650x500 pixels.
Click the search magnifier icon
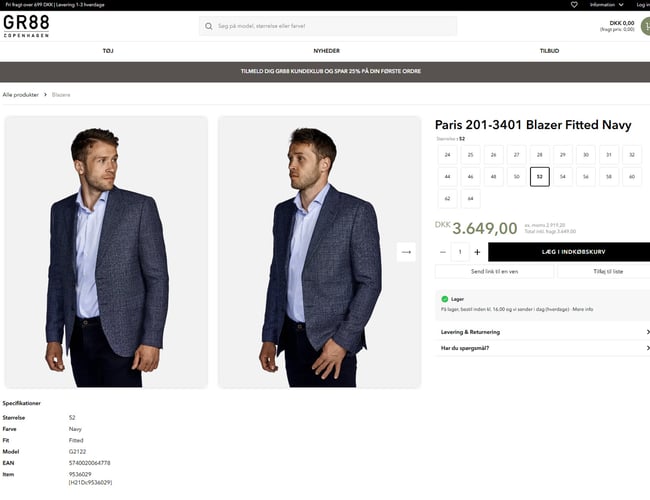click(x=209, y=26)
